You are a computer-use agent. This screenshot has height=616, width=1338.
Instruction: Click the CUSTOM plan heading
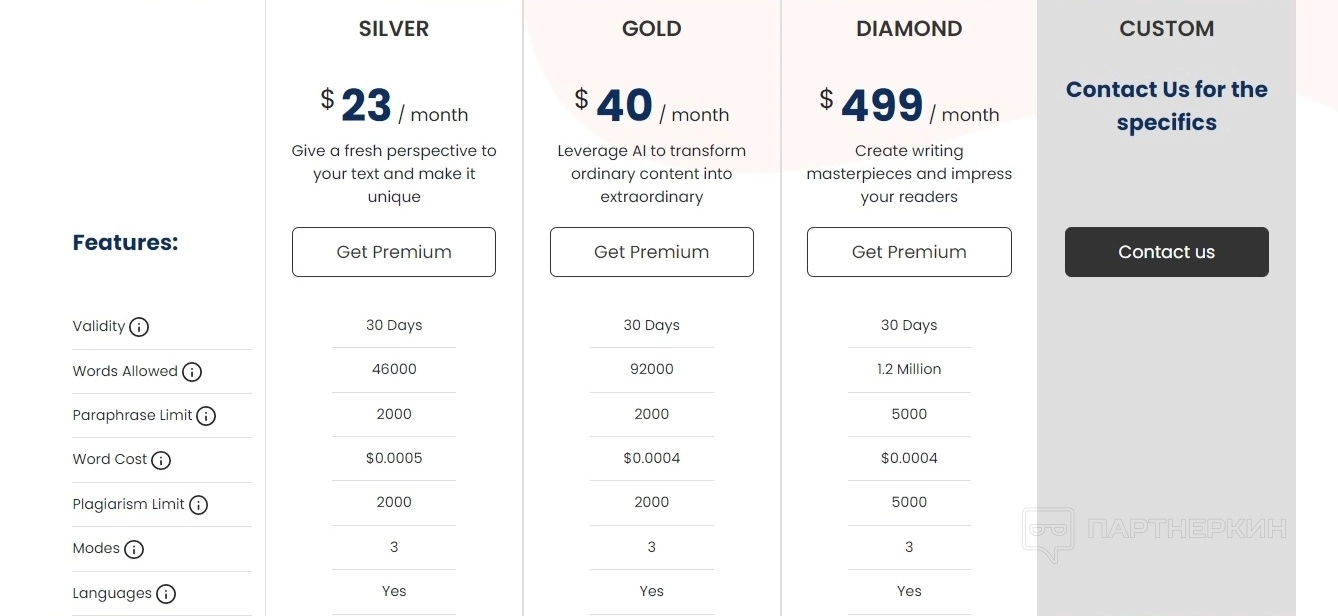[1167, 29]
